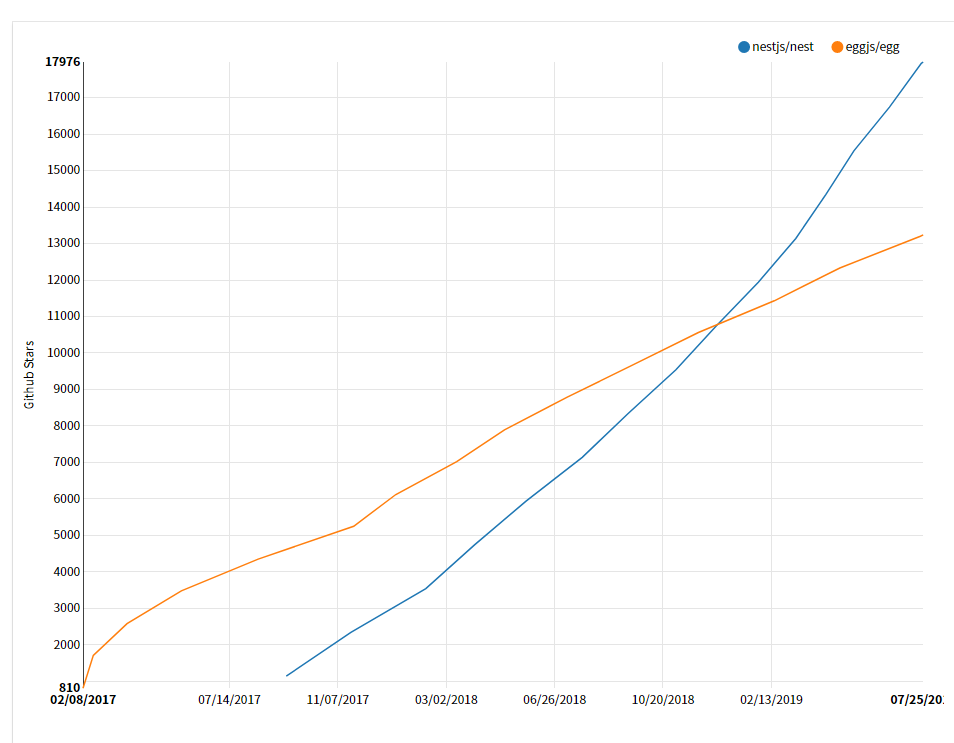Toggle the nestjs/nest legend label
Viewport: 954px width, 743px height.
(782, 47)
